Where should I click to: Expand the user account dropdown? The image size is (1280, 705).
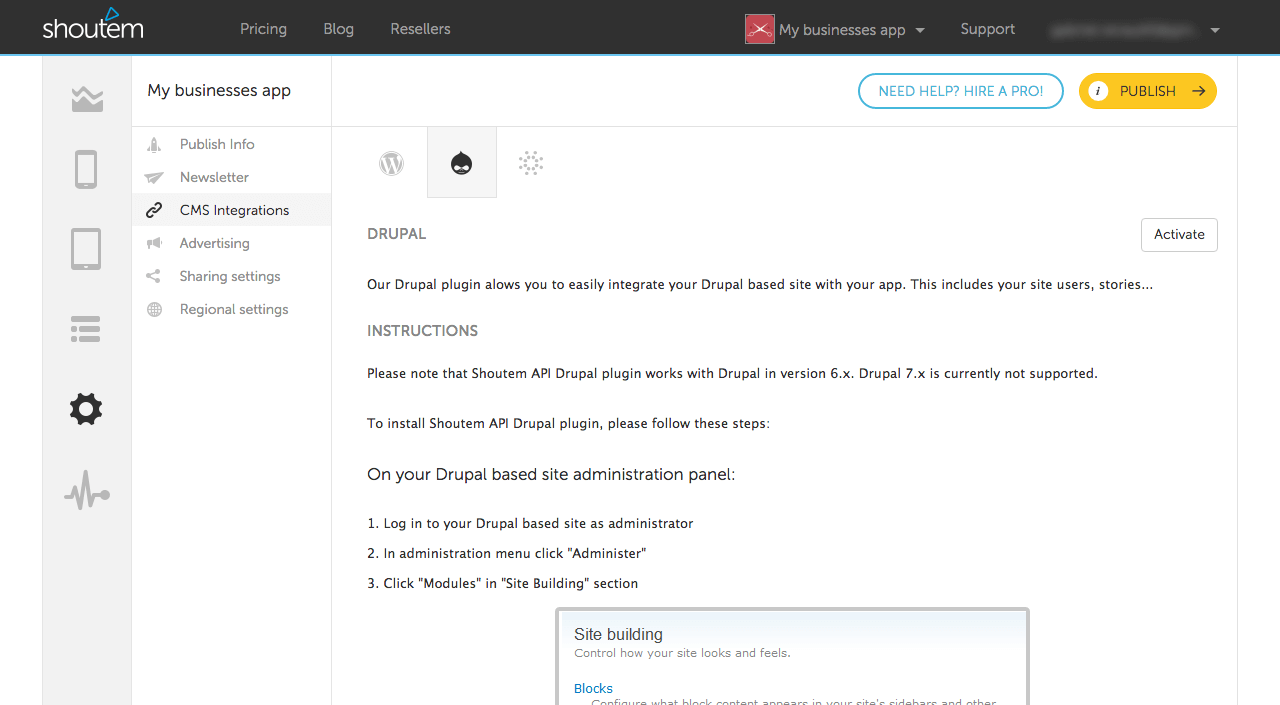(1134, 30)
